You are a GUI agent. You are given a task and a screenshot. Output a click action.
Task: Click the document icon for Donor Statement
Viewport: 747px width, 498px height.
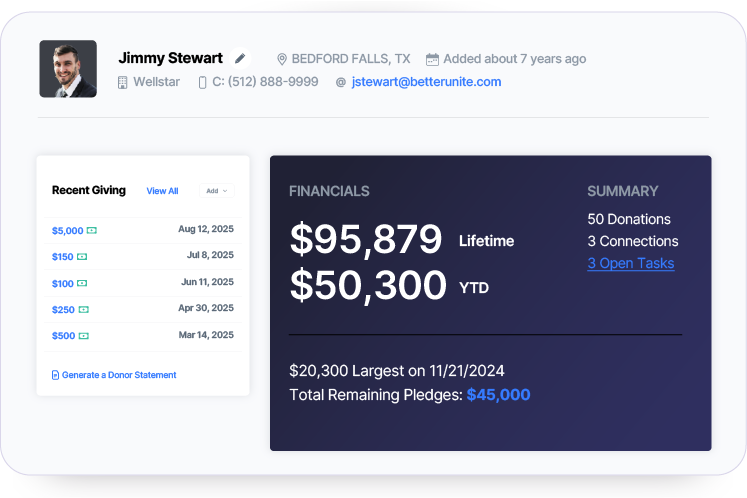(x=56, y=376)
